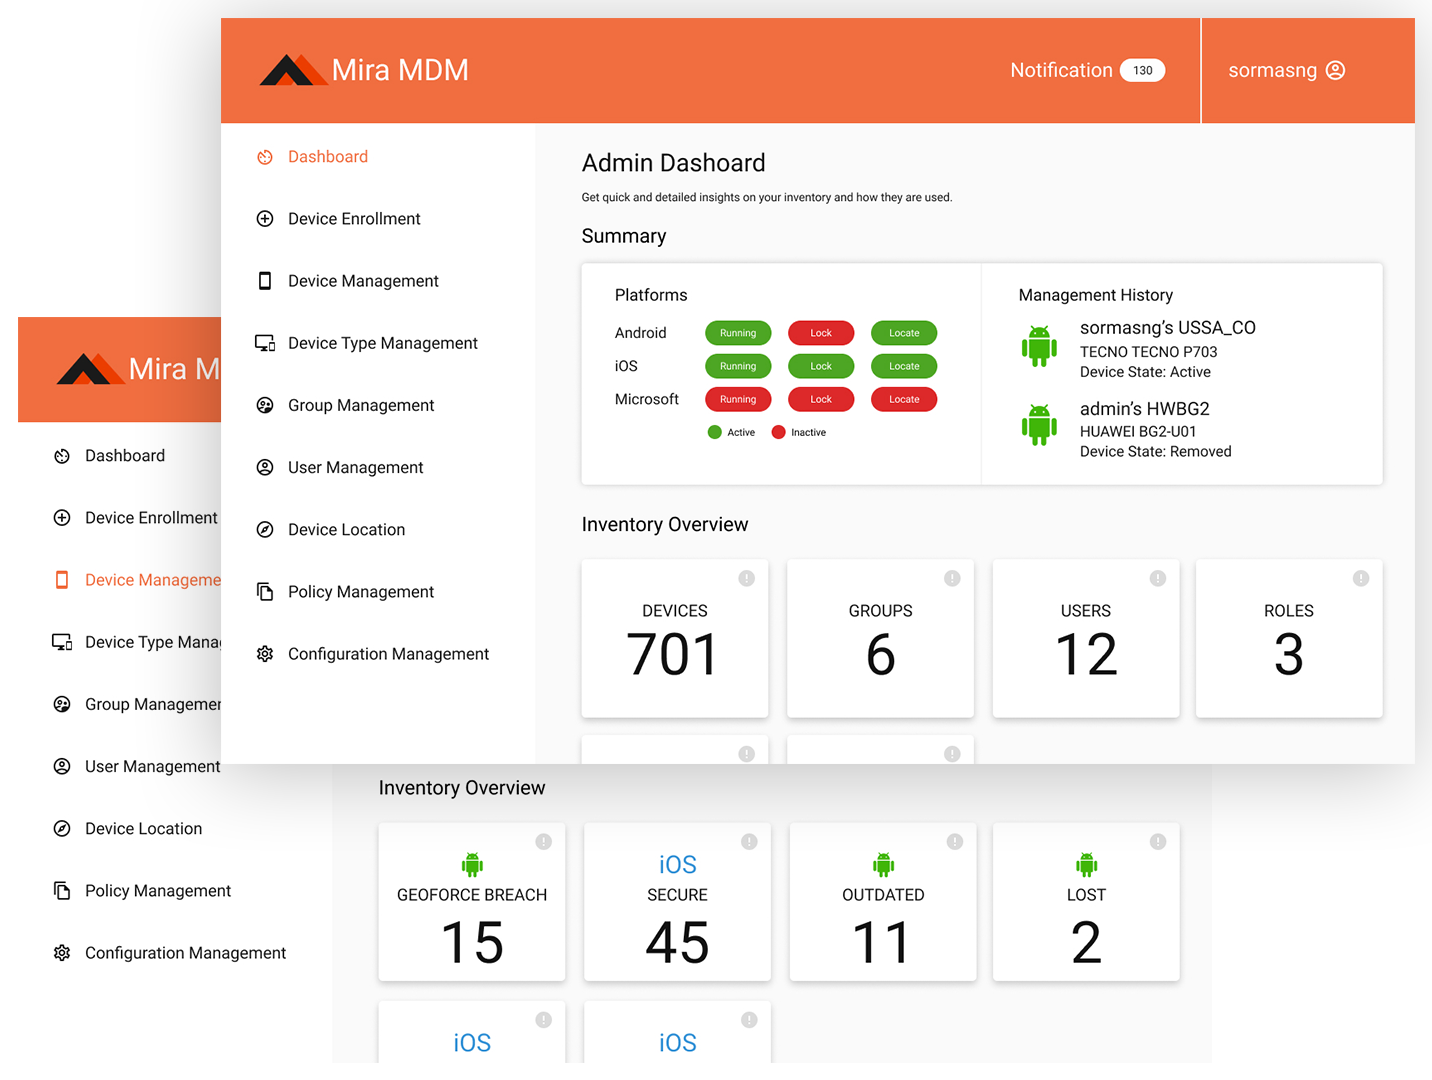Click the sormasng user account icon
Viewport: 1432px width, 1080px height.
(1335, 70)
